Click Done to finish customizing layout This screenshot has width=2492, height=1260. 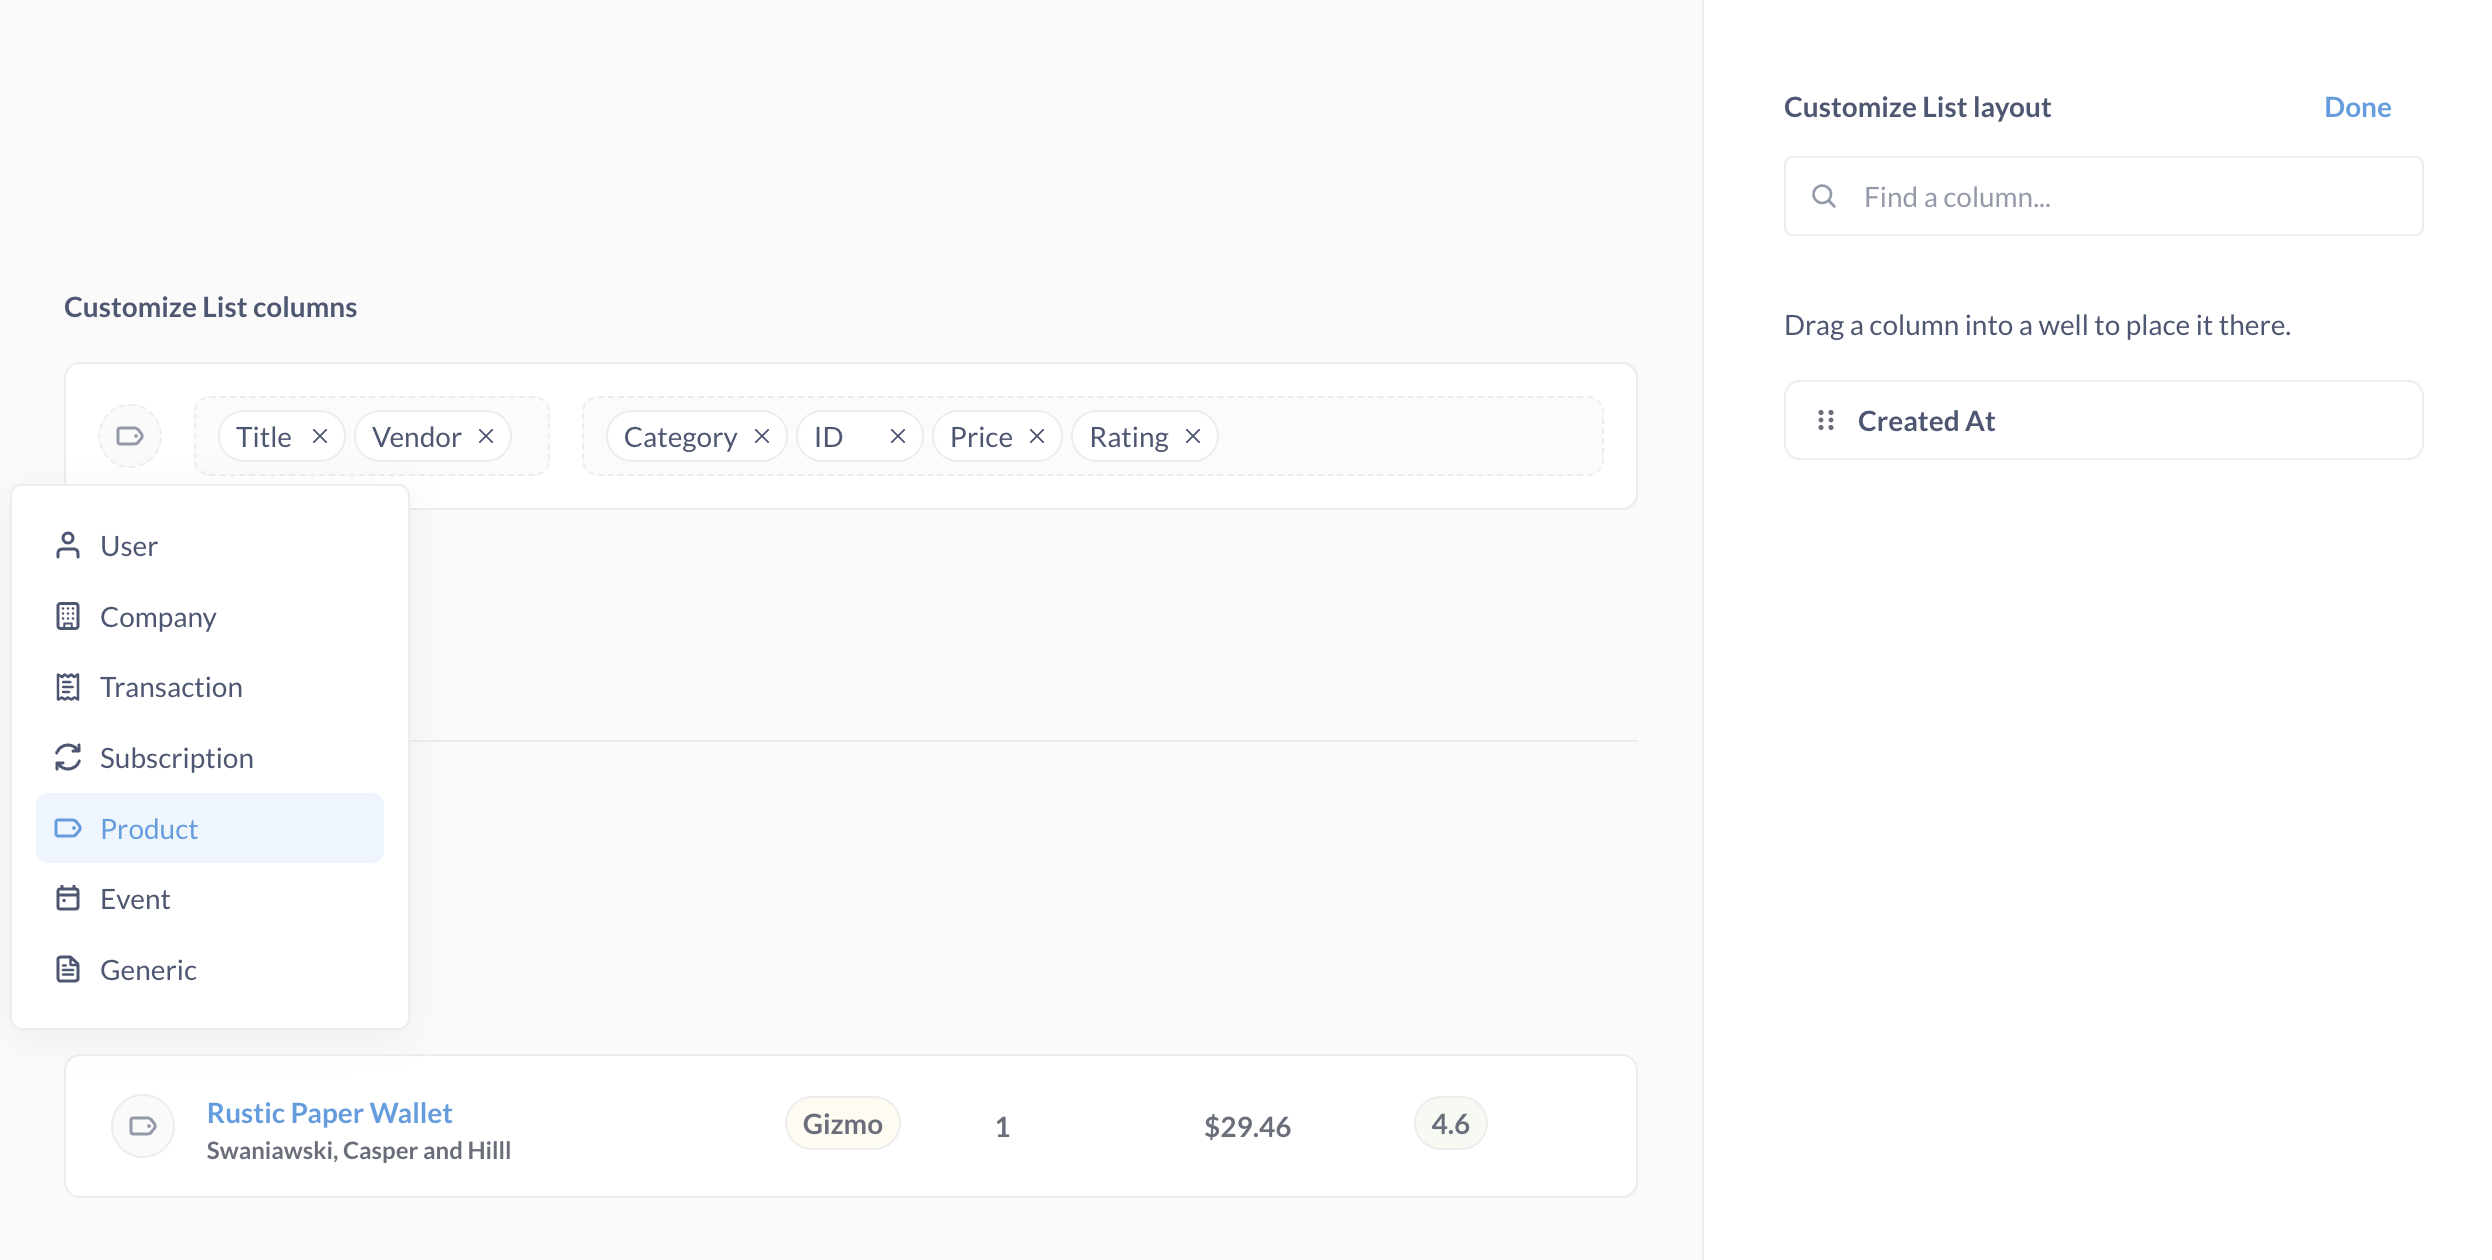(x=2357, y=106)
